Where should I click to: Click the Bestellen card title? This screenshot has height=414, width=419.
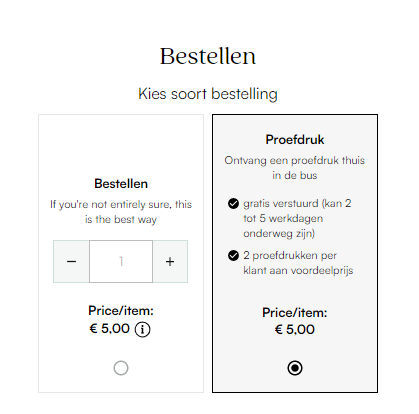121,184
